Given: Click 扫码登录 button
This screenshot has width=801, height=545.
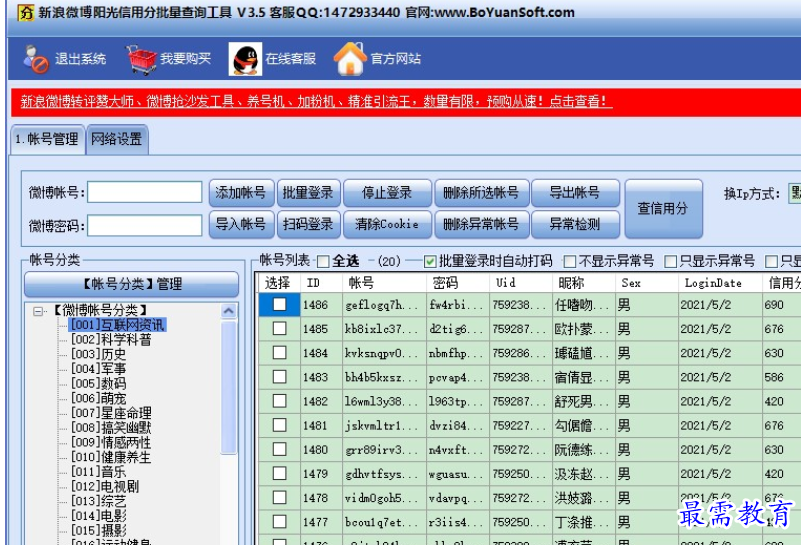Looking at the screenshot, I should (308, 224).
